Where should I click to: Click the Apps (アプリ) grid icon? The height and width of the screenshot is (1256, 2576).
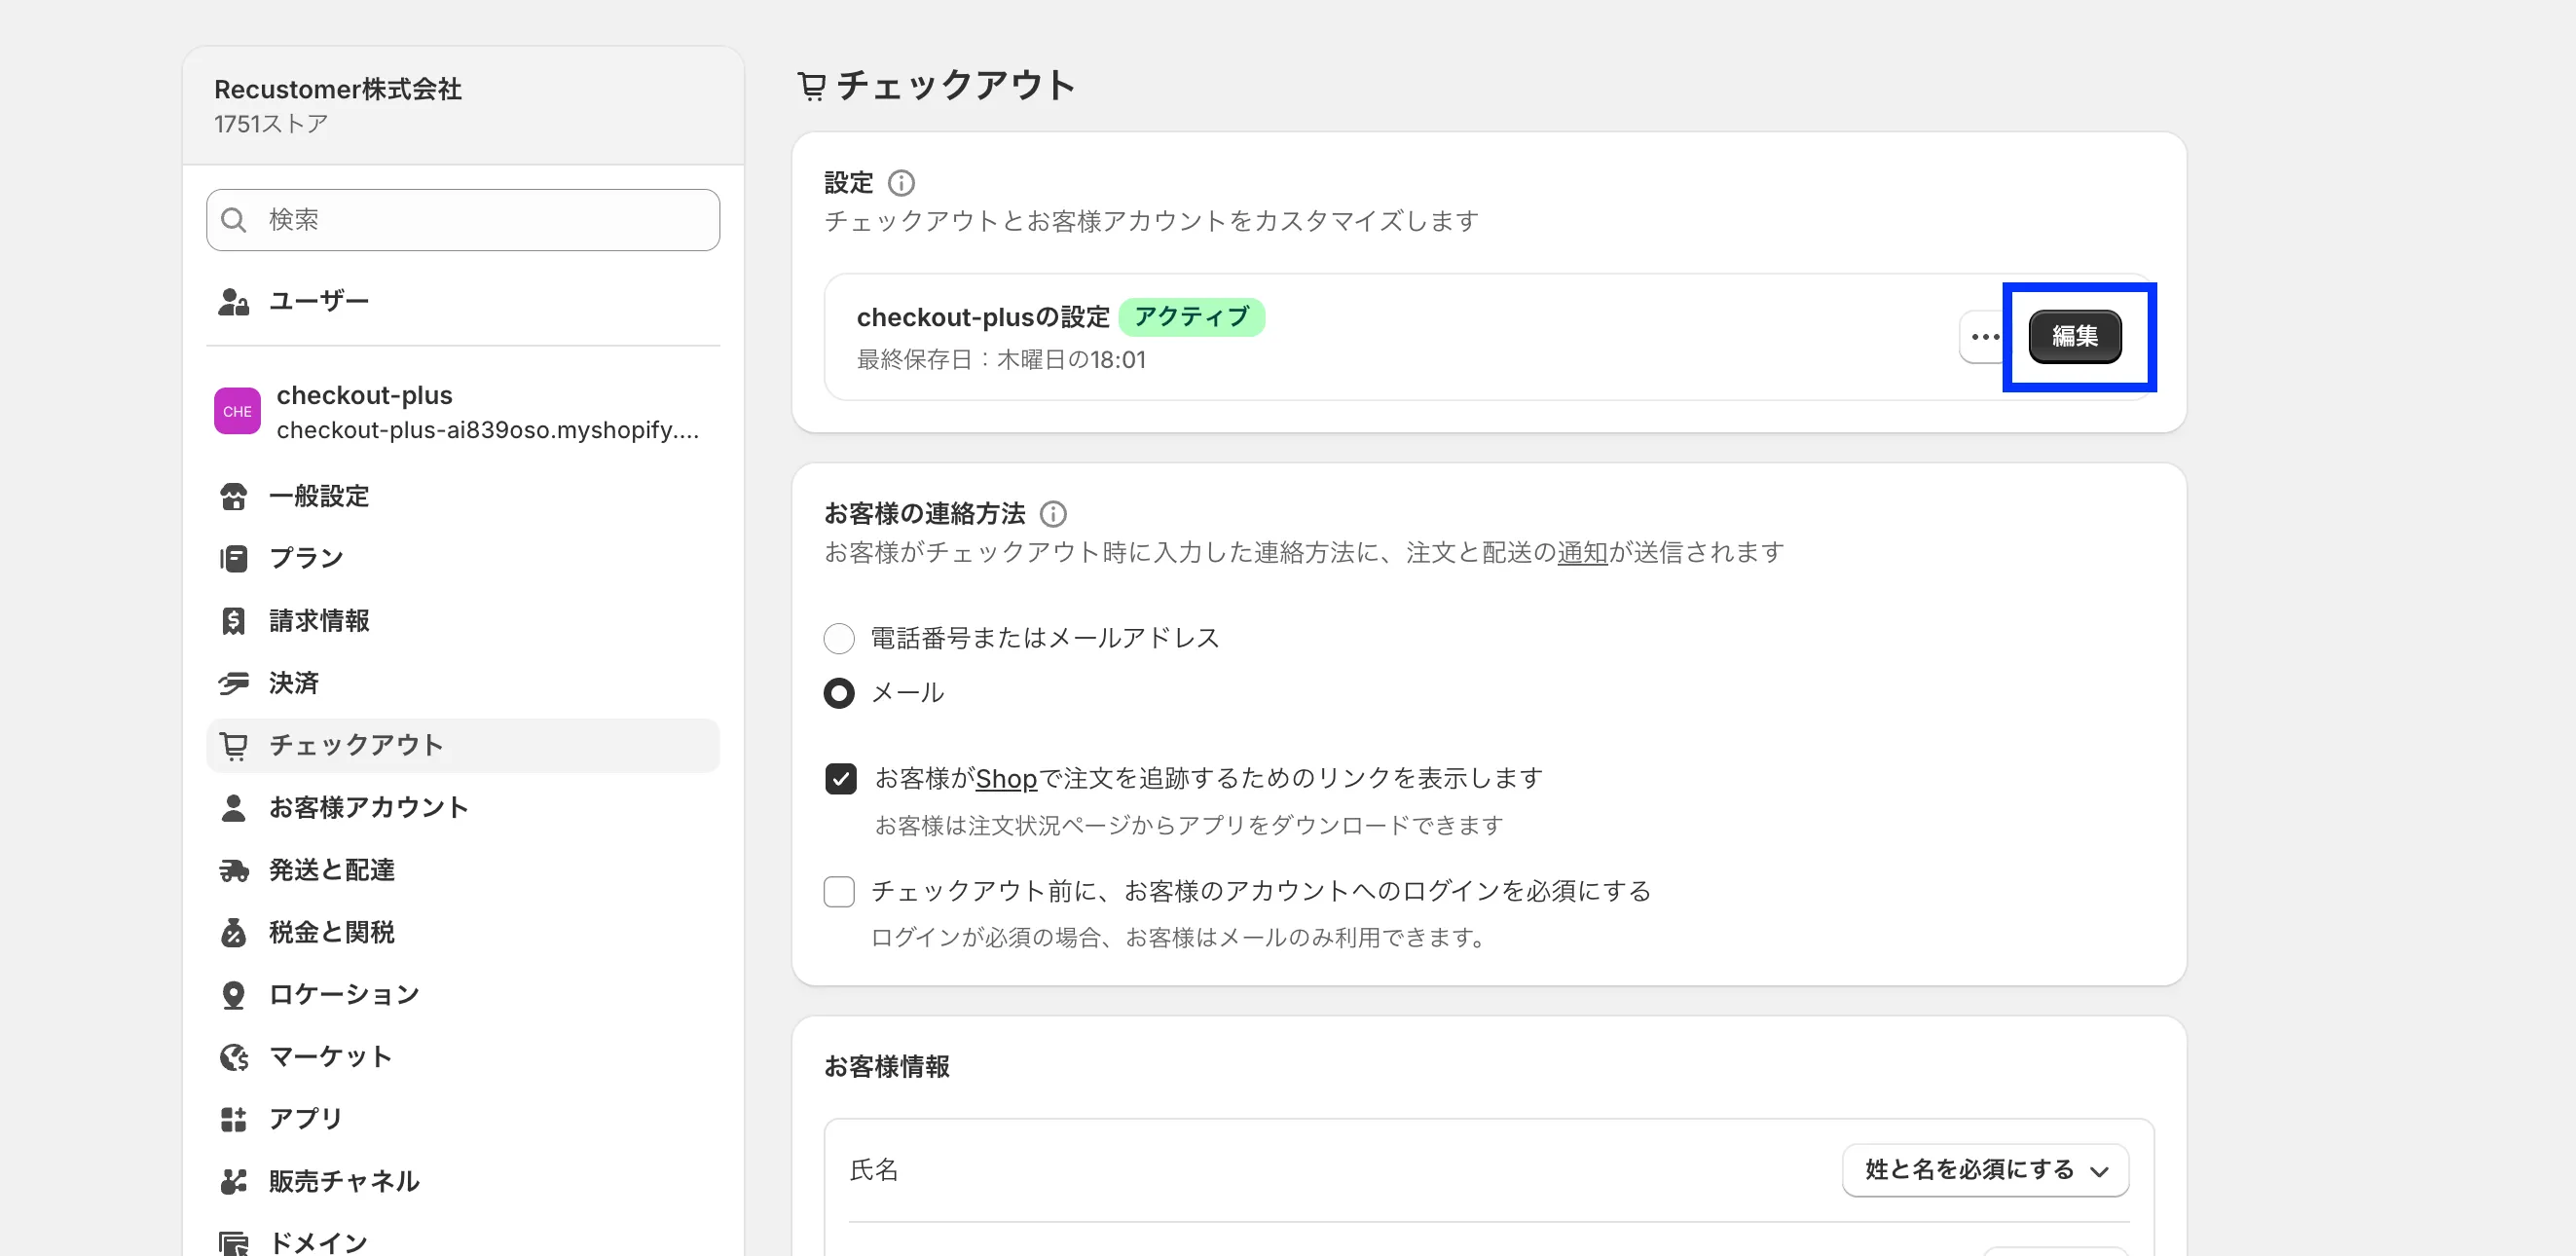click(x=233, y=1119)
